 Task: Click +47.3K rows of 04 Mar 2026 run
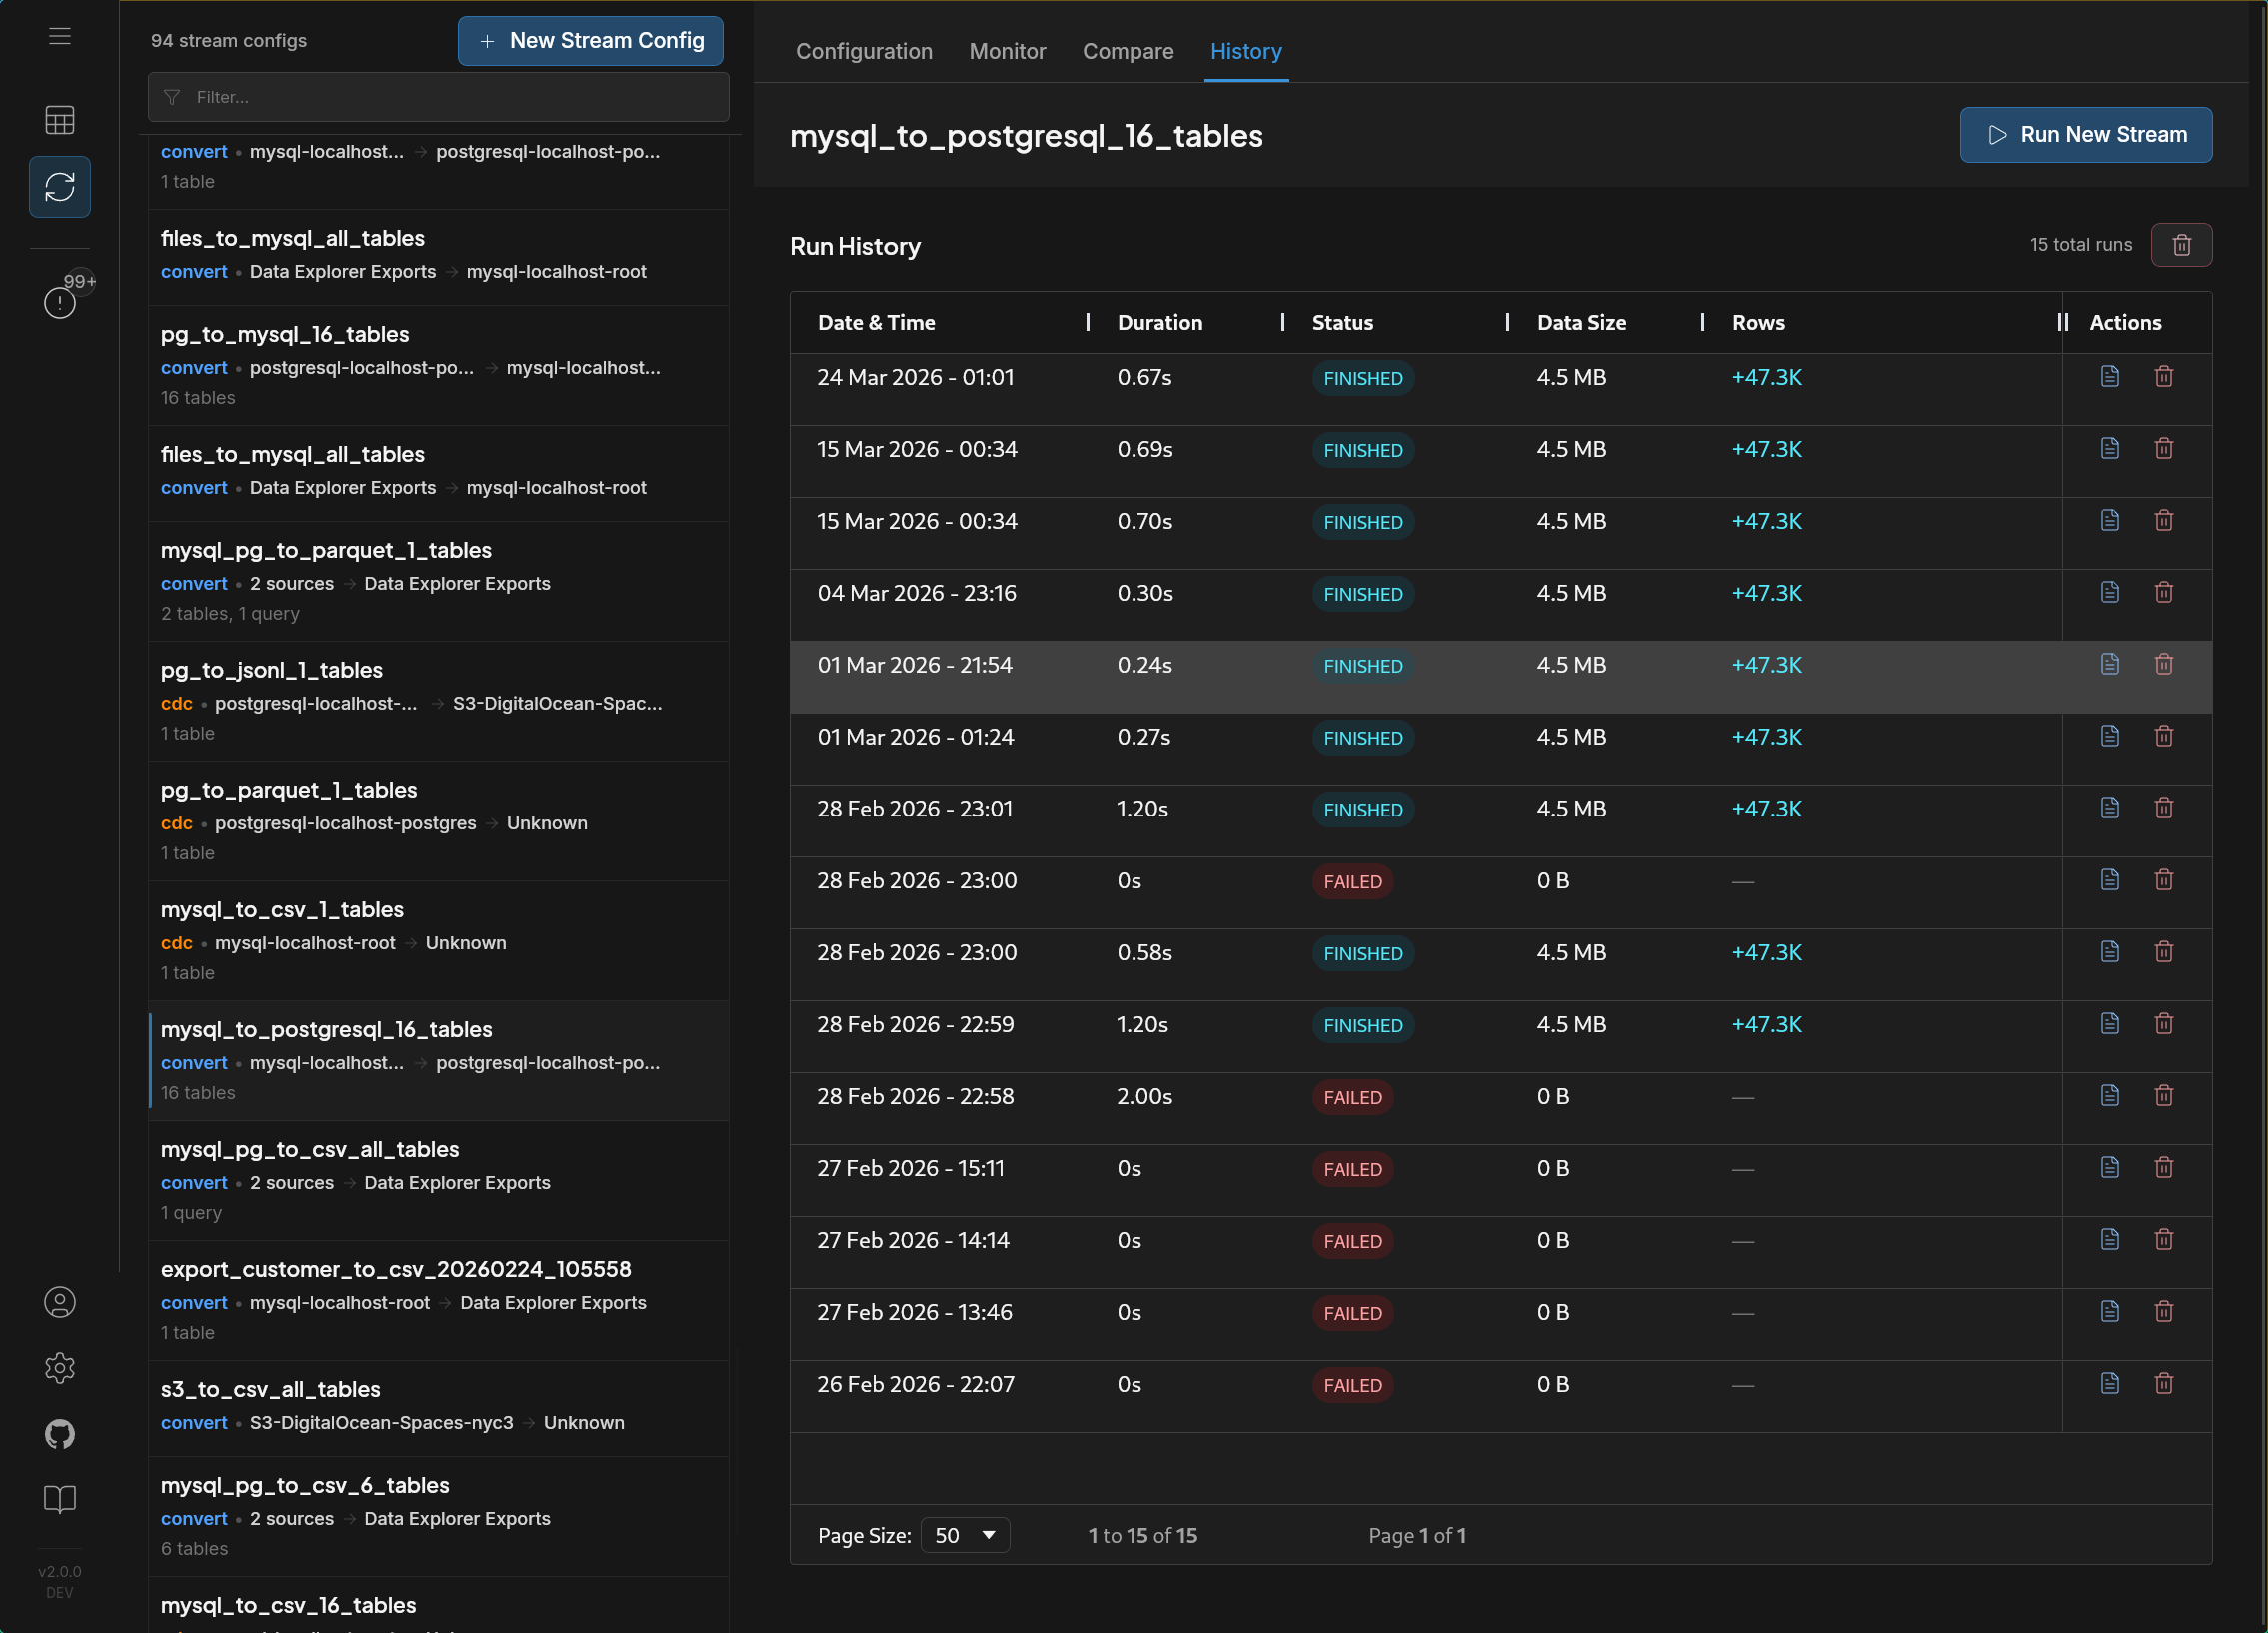1766,593
